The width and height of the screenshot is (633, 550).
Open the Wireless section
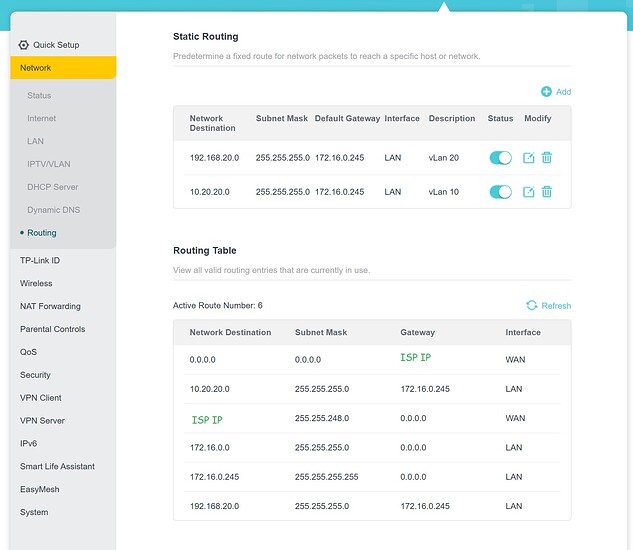point(36,283)
